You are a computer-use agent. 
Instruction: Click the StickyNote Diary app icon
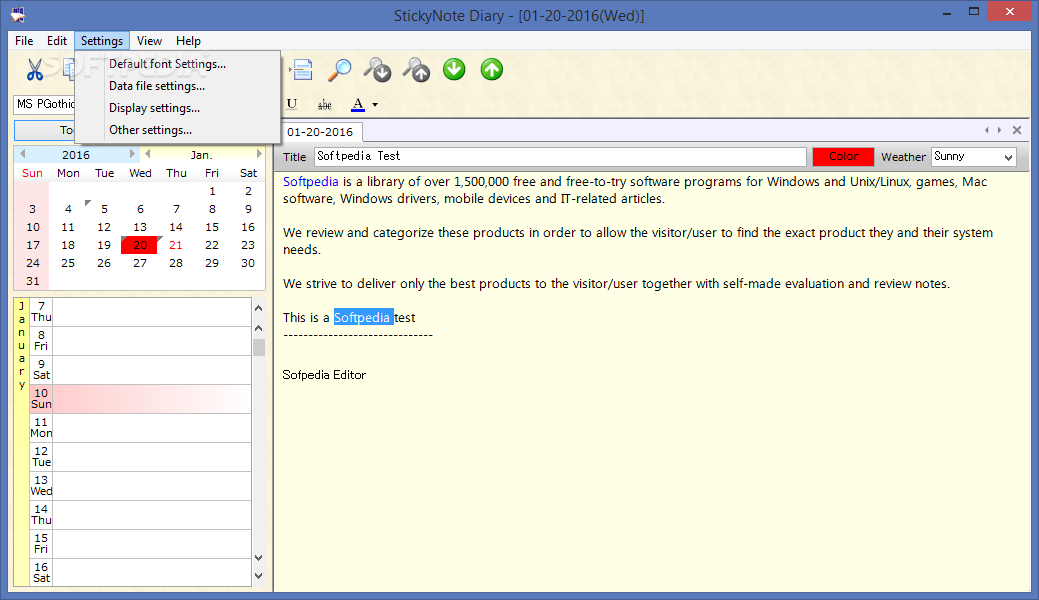[x=18, y=14]
